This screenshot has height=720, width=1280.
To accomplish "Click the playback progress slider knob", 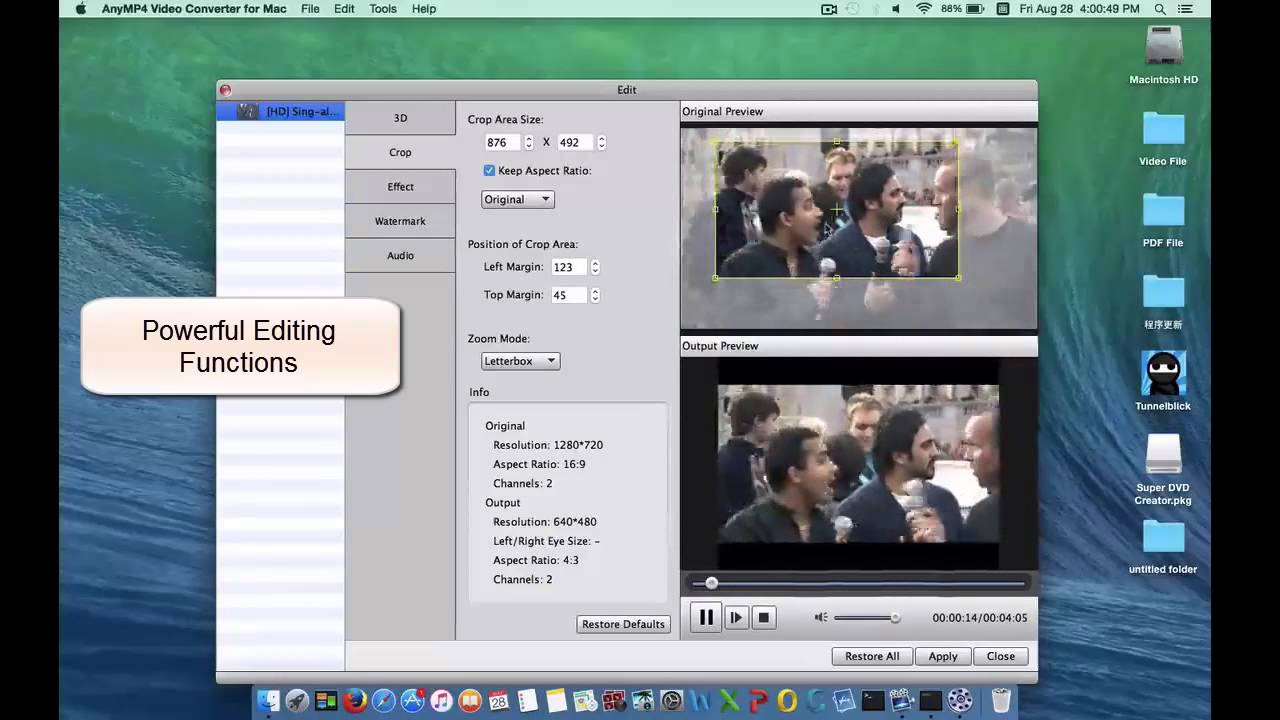I will (712, 583).
